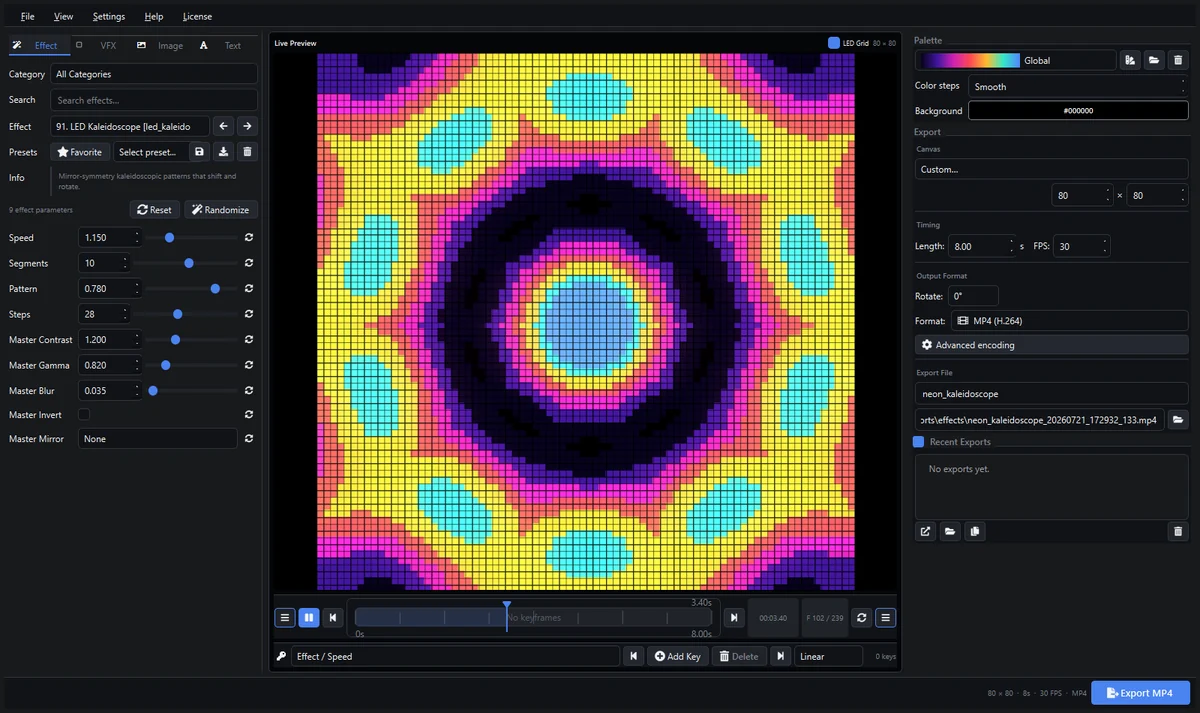Toggle looping with the refresh icon on the timeline
Image resolution: width=1200 pixels, height=713 pixels.
tap(862, 618)
